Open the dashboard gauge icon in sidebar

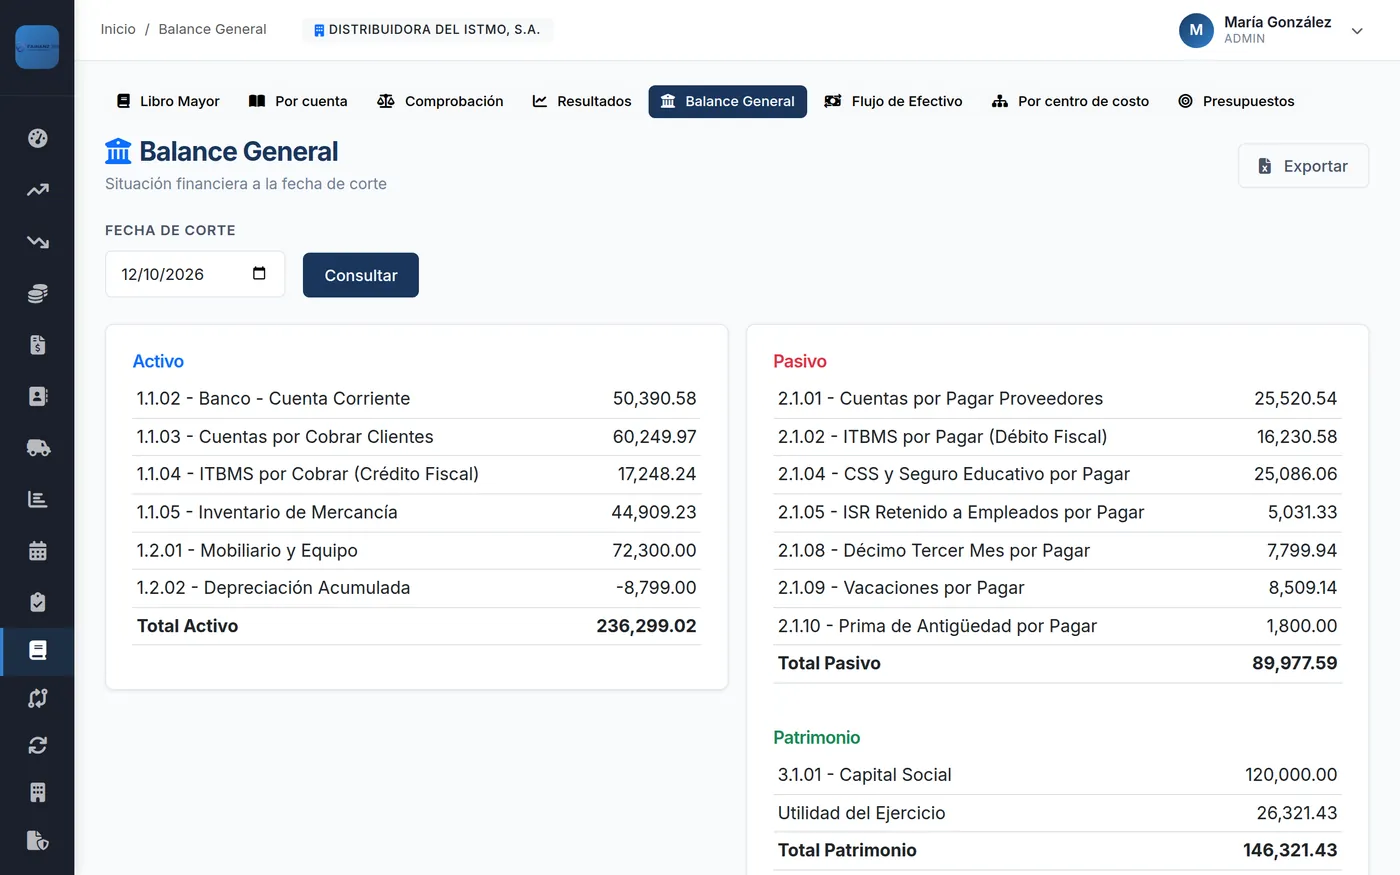pos(37,138)
